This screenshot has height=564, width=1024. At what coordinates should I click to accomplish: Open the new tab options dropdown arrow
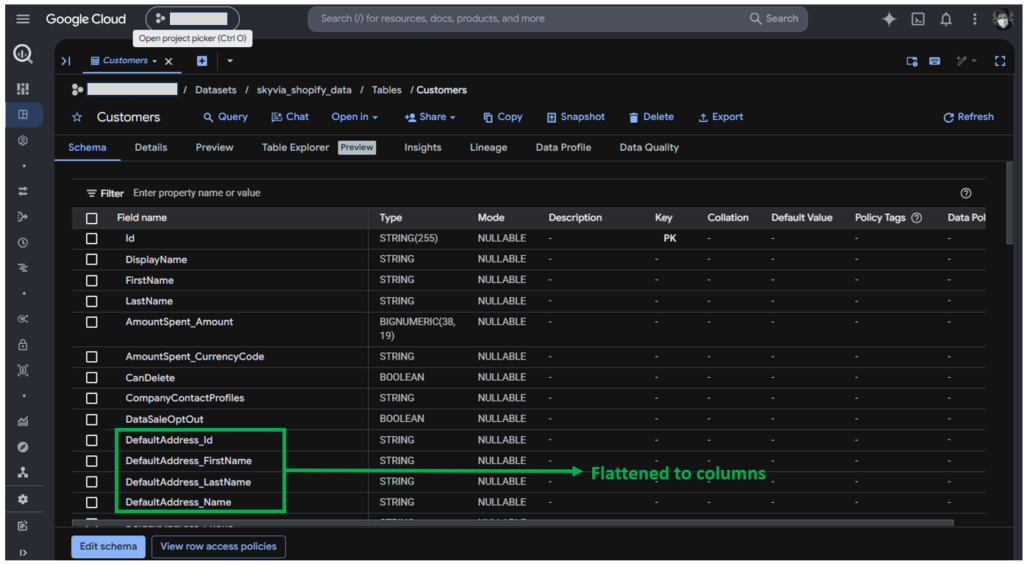coord(230,61)
